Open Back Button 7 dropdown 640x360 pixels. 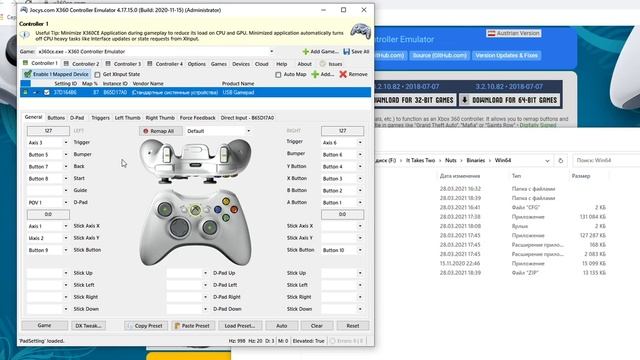pyautogui.click(x=66, y=167)
